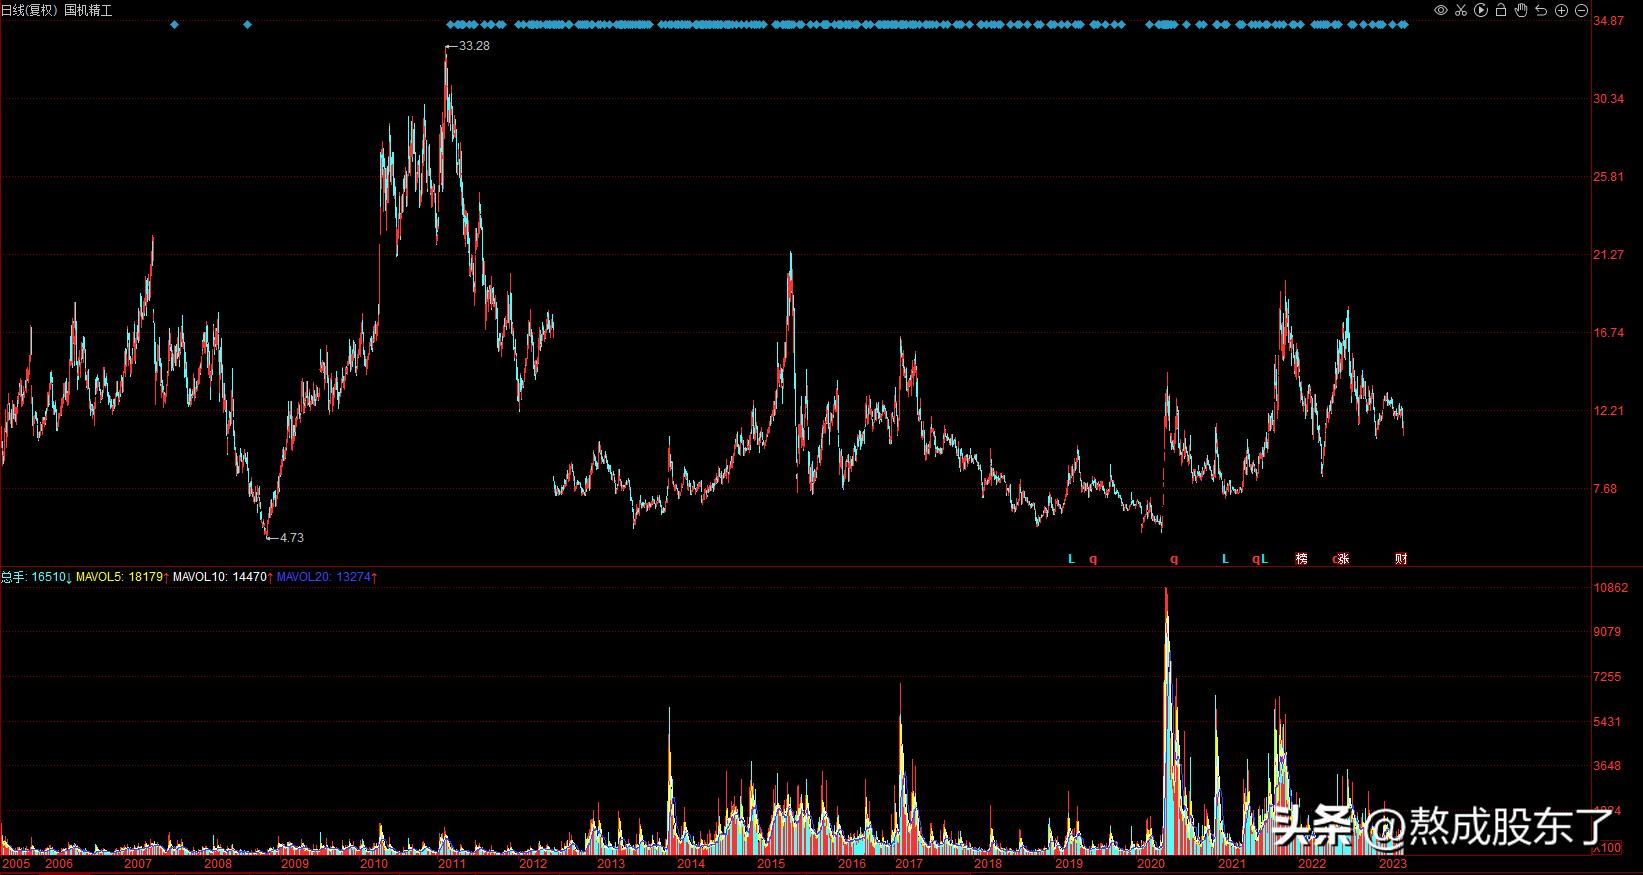Image resolution: width=1643 pixels, height=875 pixels.
Task: Click the 25.81 price axis value
Action: click(1609, 177)
